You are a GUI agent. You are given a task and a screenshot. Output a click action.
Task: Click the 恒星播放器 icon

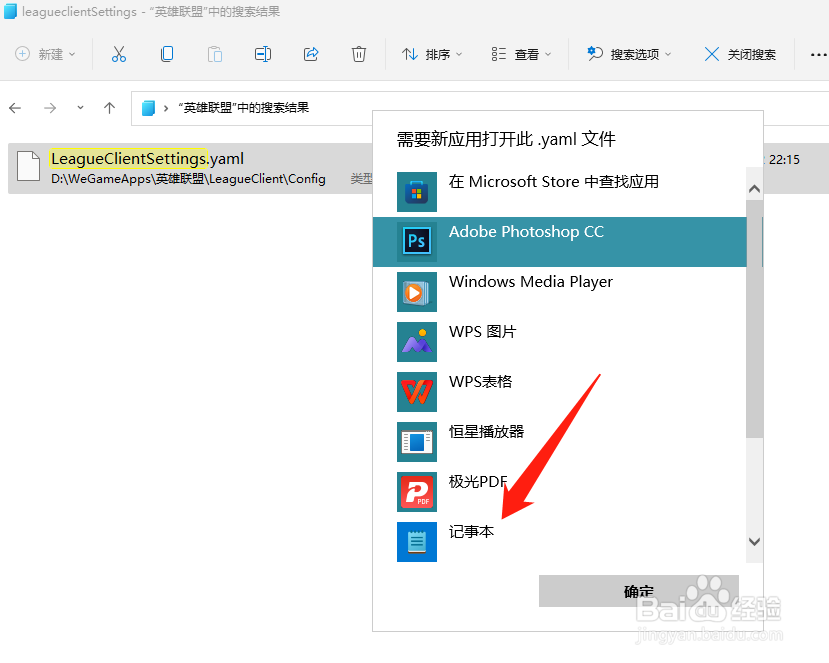click(x=417, y=441)
